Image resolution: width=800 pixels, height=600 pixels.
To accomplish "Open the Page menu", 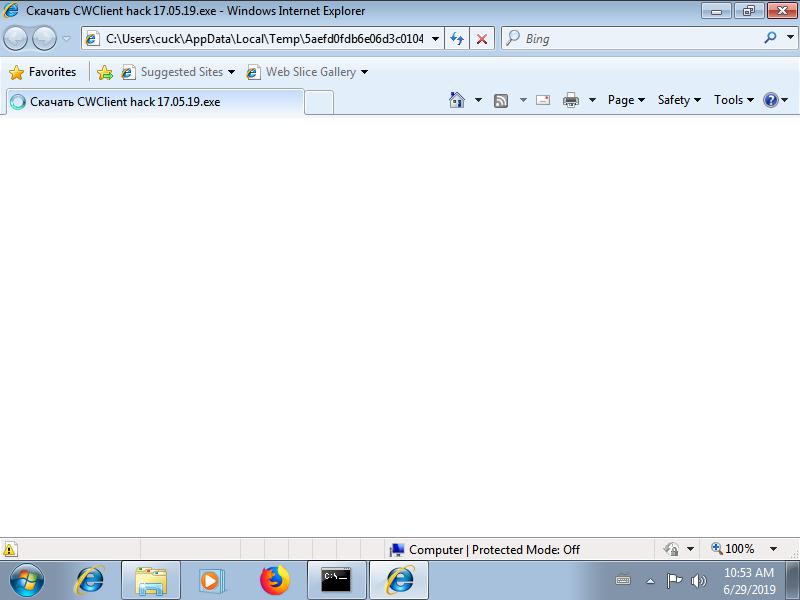I will pos(626,100).
